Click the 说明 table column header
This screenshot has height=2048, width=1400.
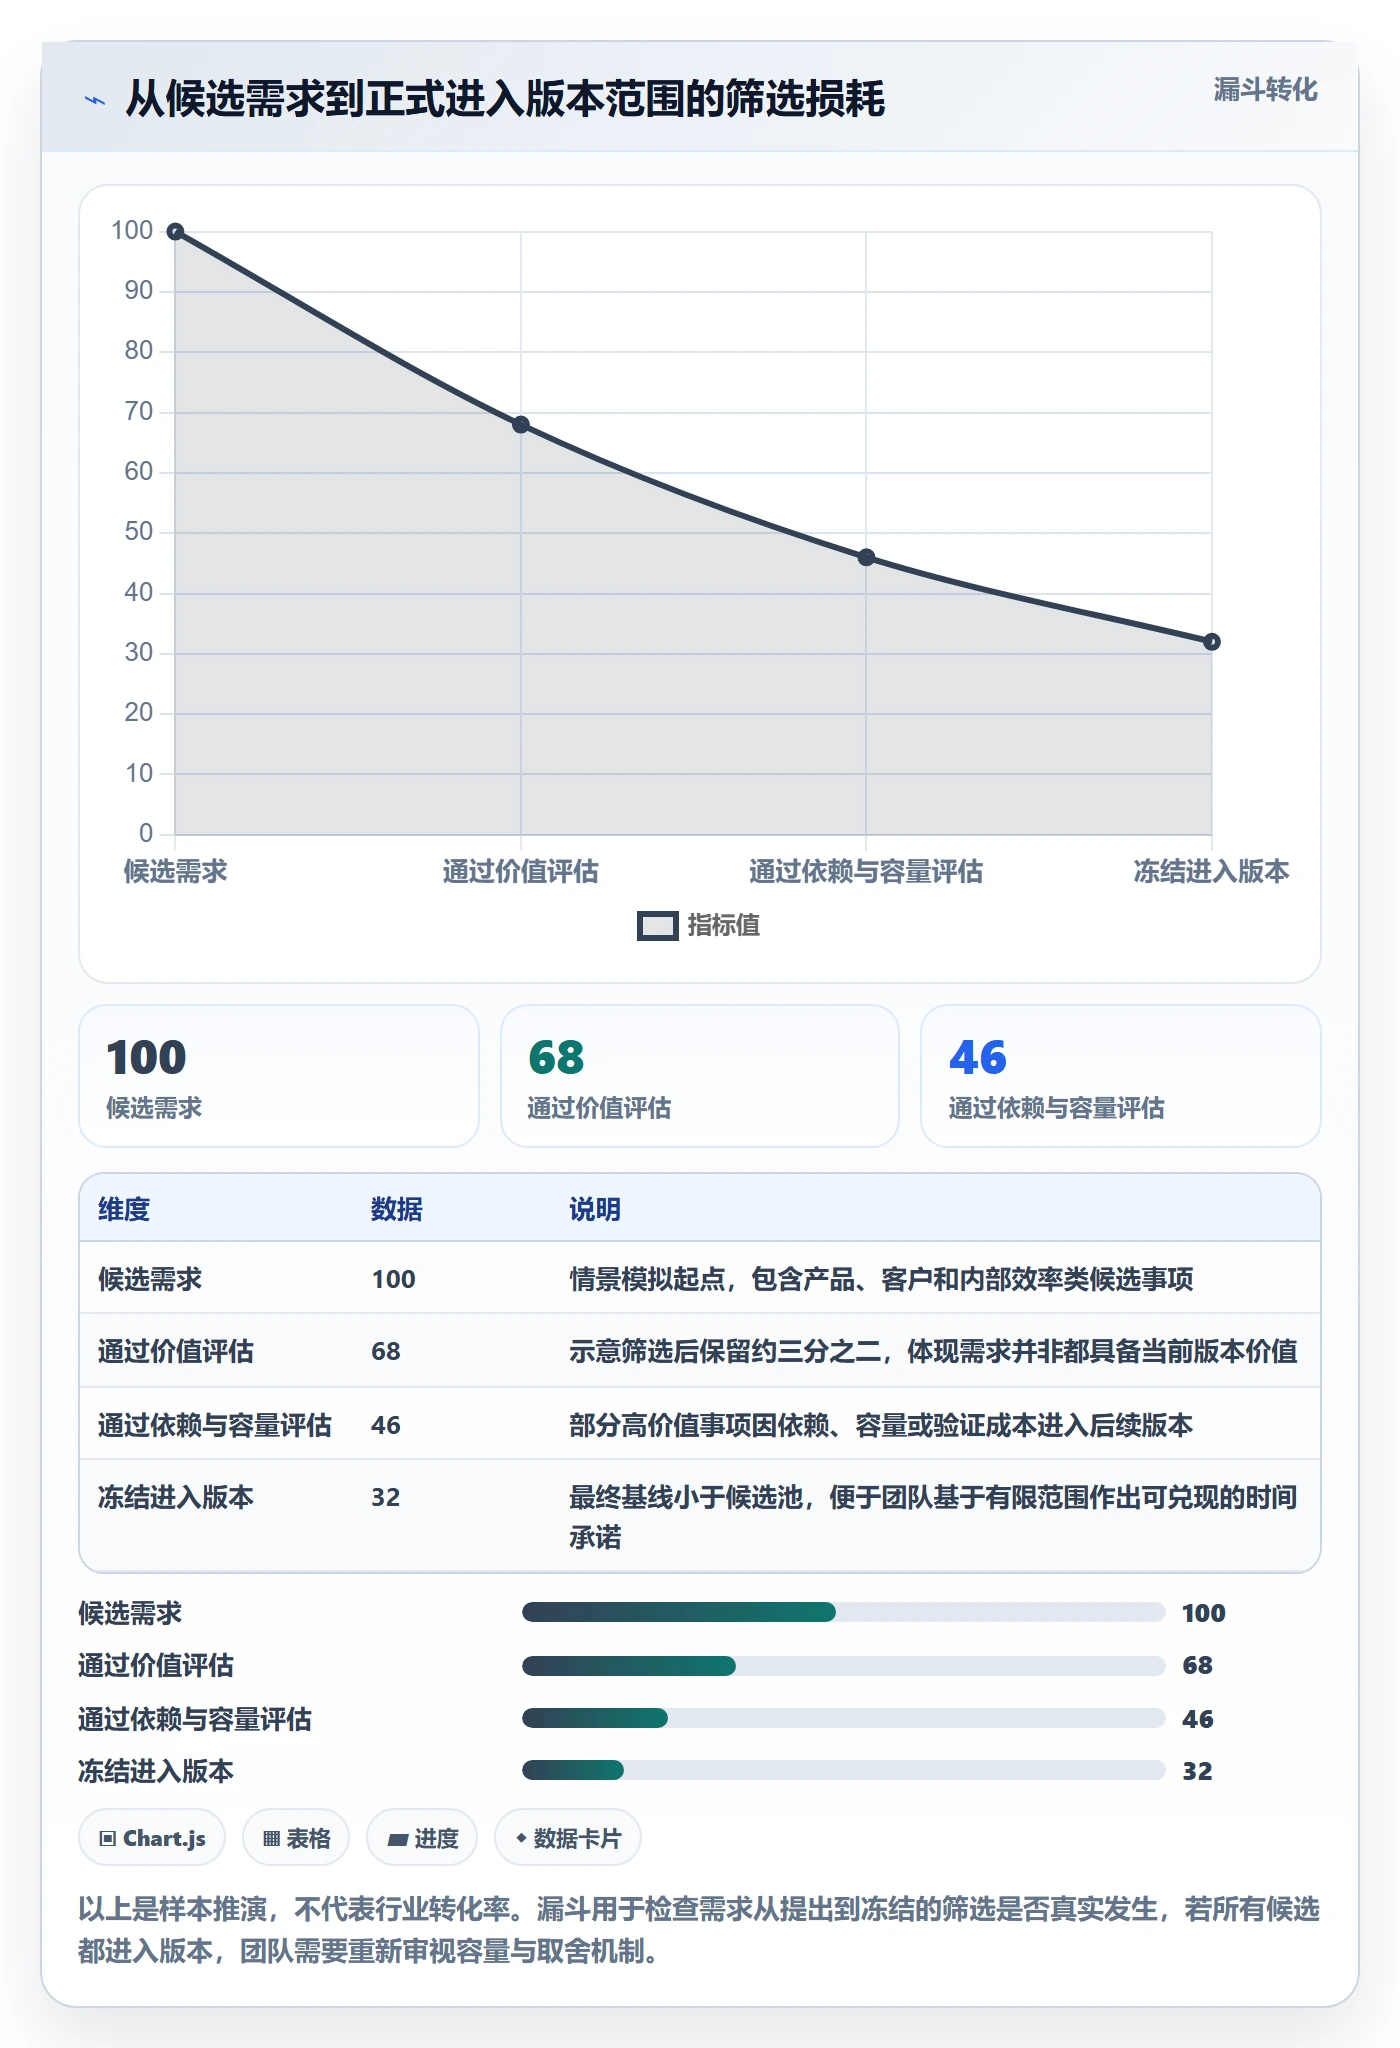(595, 1209)
